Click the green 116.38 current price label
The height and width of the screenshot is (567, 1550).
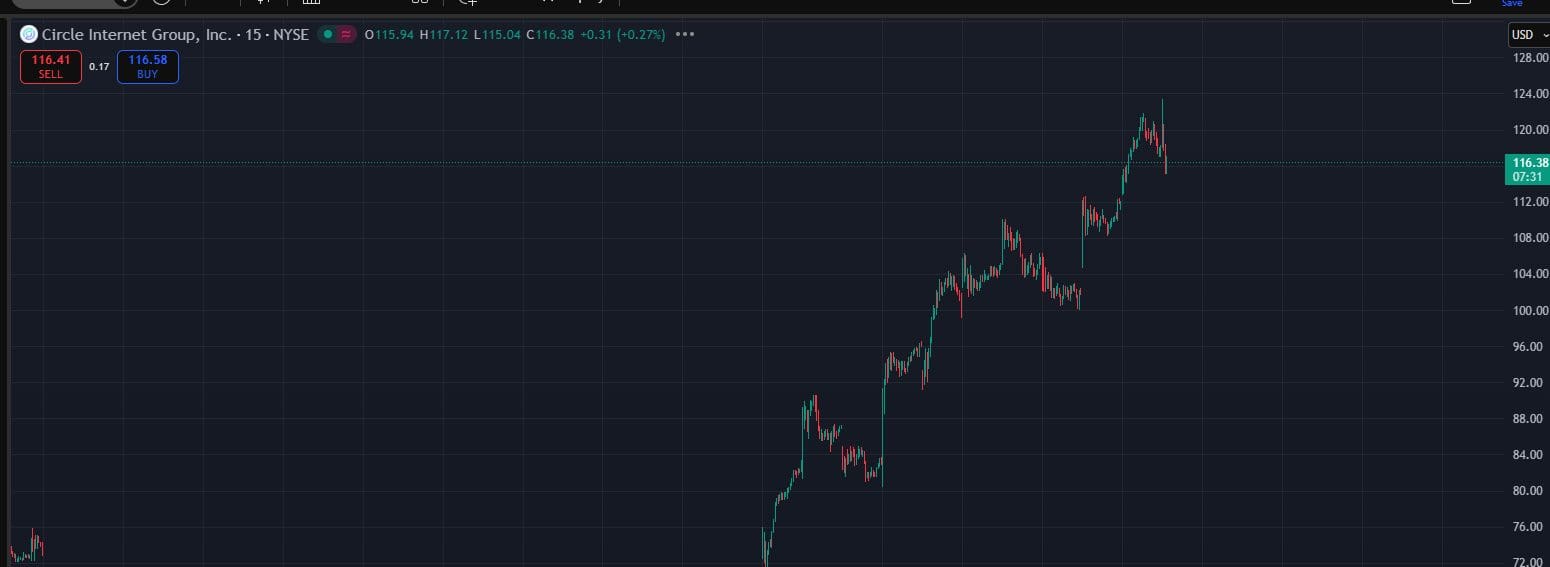pos(1529,162)
